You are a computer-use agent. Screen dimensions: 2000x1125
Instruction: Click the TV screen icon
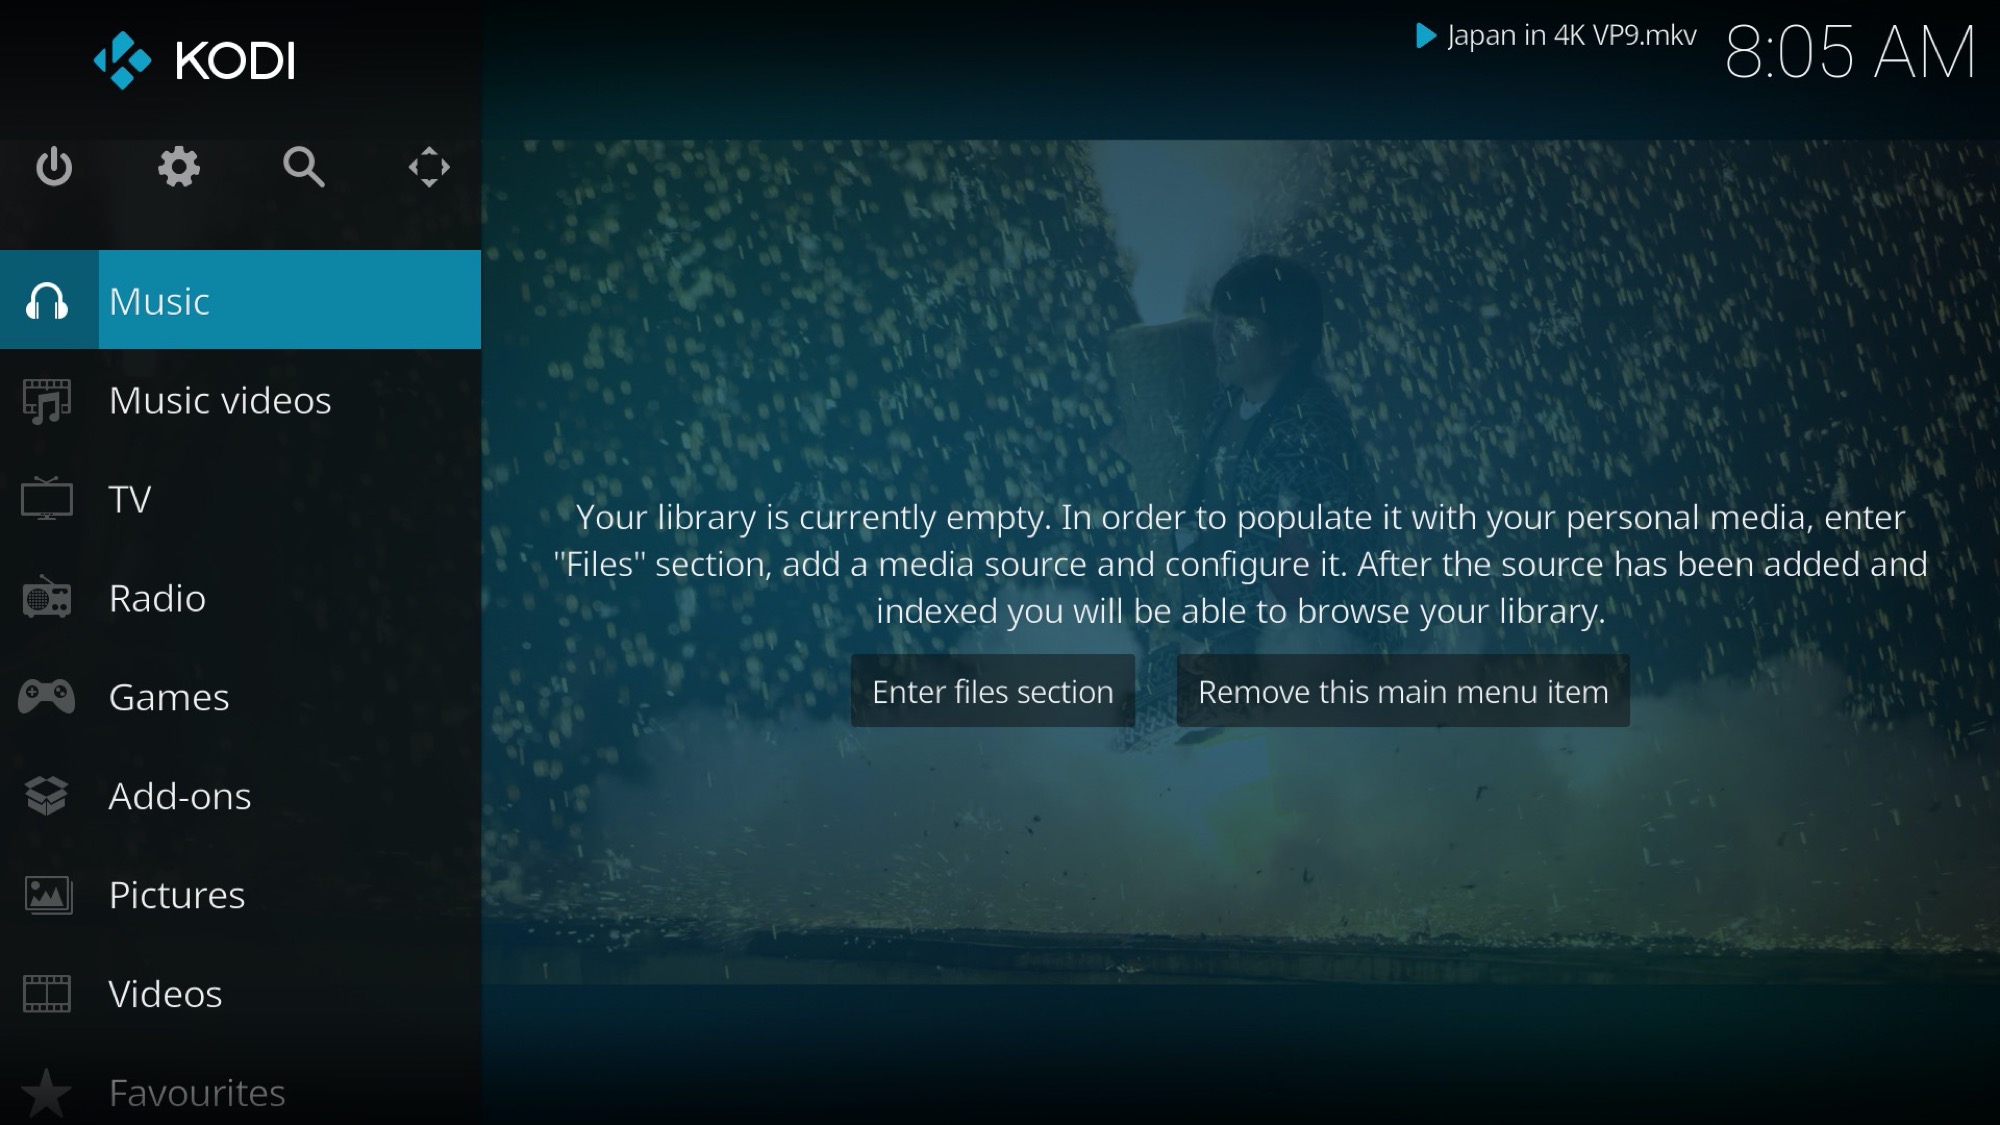(x=47, y=498)
